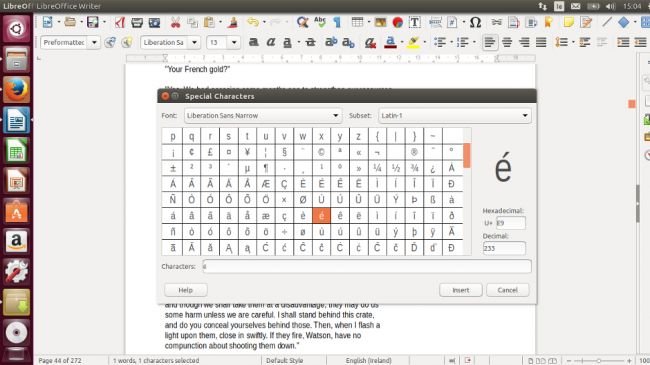The image size is (650, 365).
Task: Click the Insert Hyperlink icon
Action: (x=496, y=22)
